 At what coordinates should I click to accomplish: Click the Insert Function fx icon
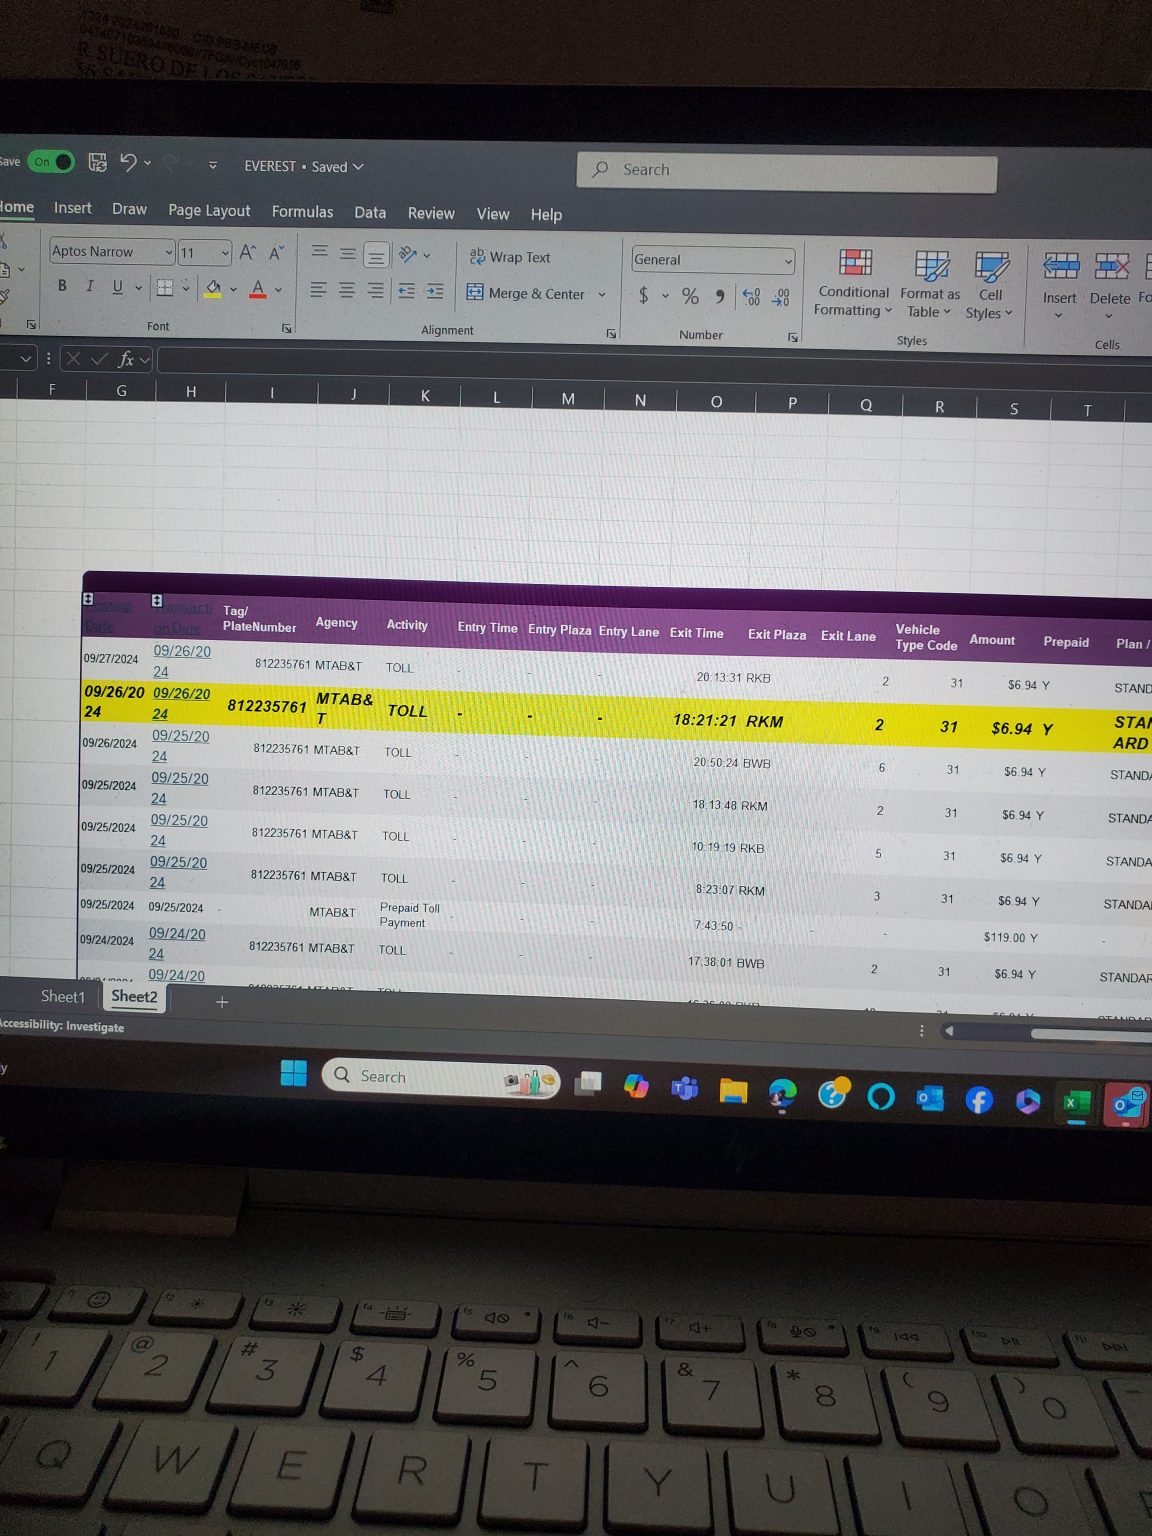click(126, 359)
